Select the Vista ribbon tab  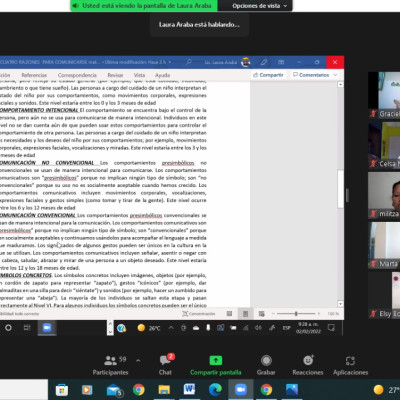pyautogui.click(x=139, y=75)
